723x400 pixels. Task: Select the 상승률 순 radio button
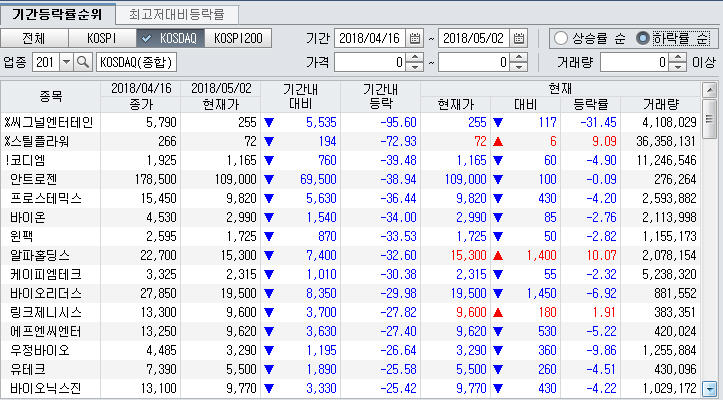[561, 38]
